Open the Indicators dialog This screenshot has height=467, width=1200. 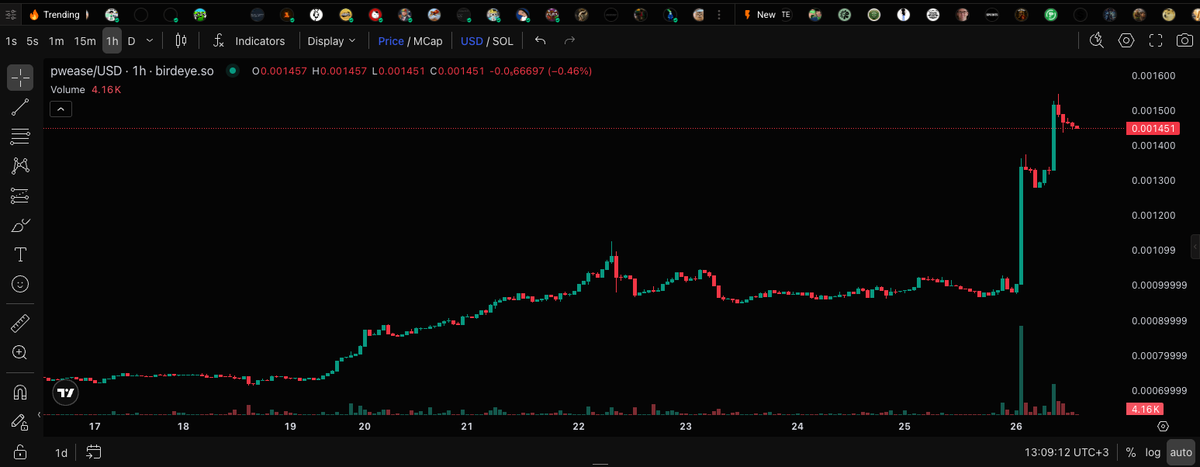pyautogui.click(x=260, y=41)
